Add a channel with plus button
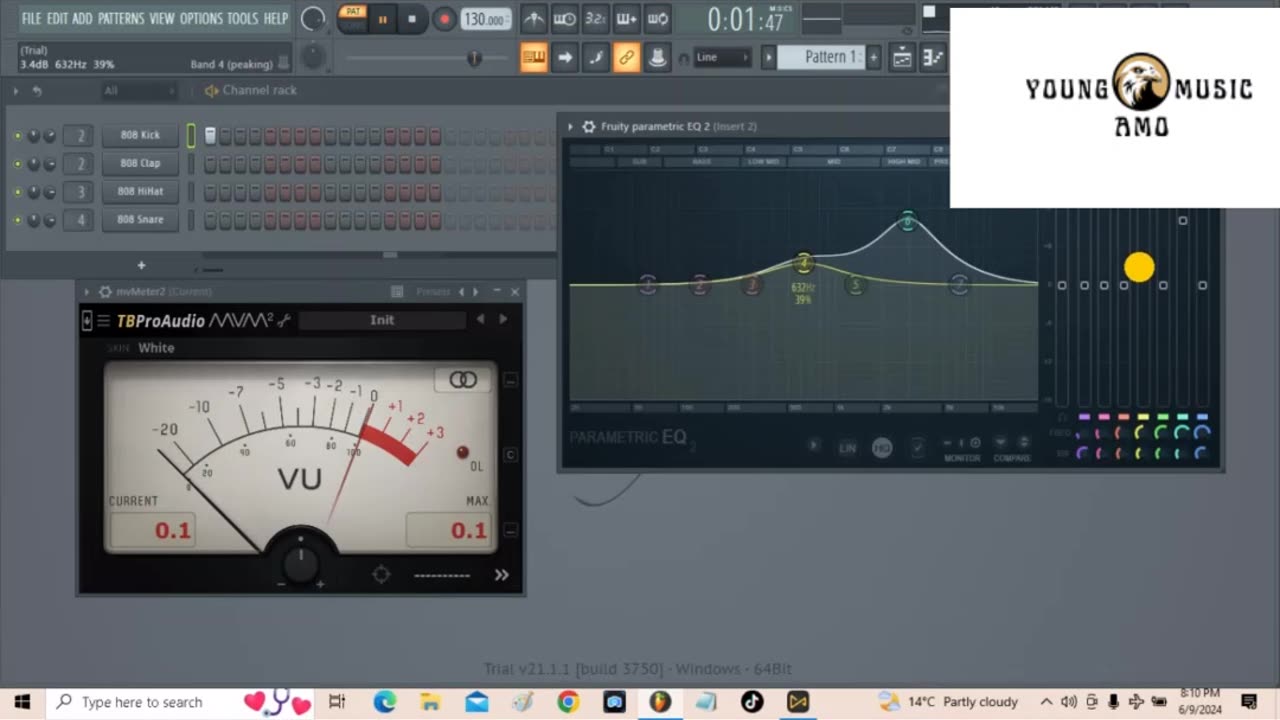The height and width of the screenshot is (720, 1280). point(141,265)
